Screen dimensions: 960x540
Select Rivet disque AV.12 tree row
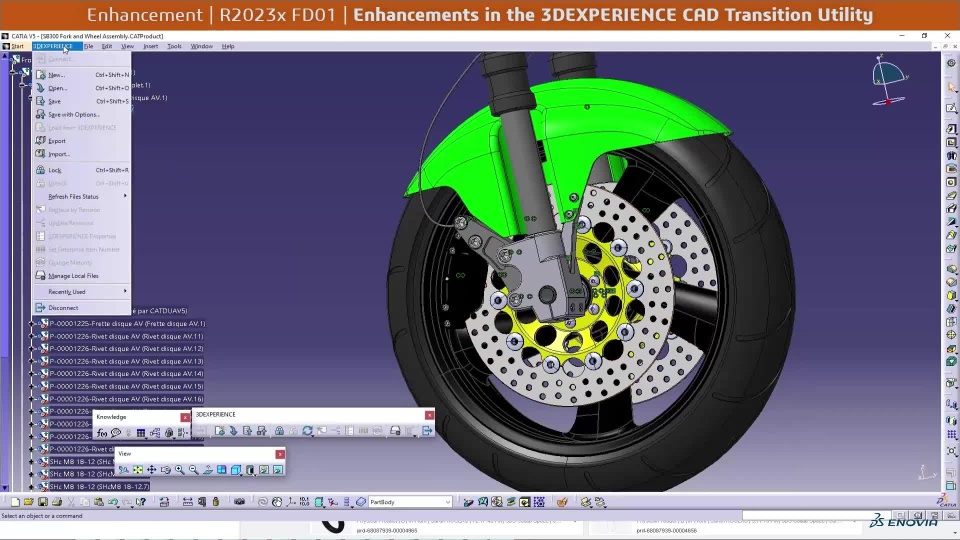pyautogui.click(x=126, y=348)
